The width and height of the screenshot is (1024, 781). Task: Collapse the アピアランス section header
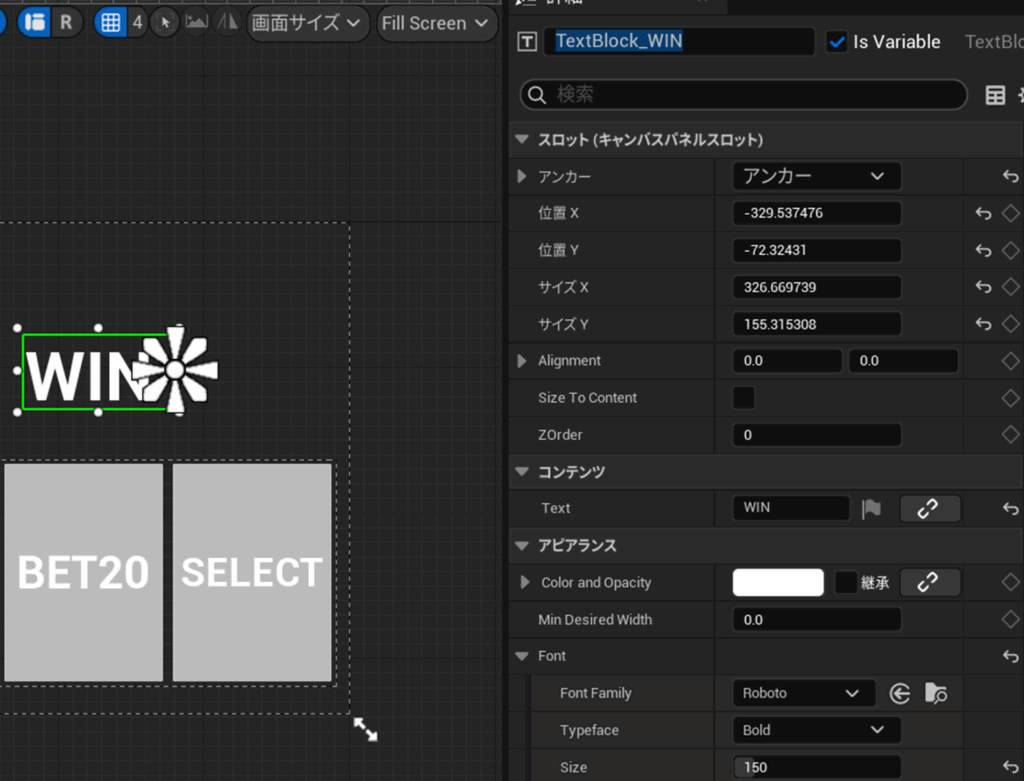[521, 546]
